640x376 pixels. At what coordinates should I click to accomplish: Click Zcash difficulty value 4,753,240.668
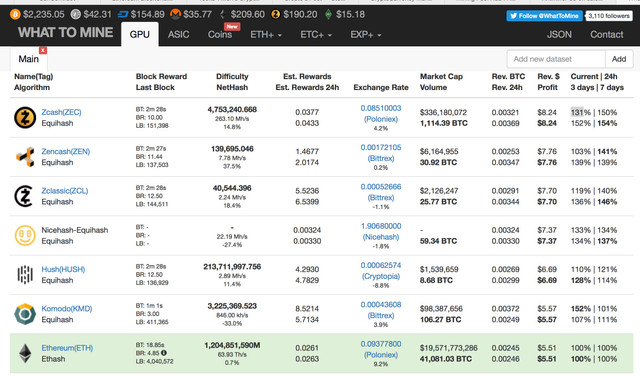(232, 109)
